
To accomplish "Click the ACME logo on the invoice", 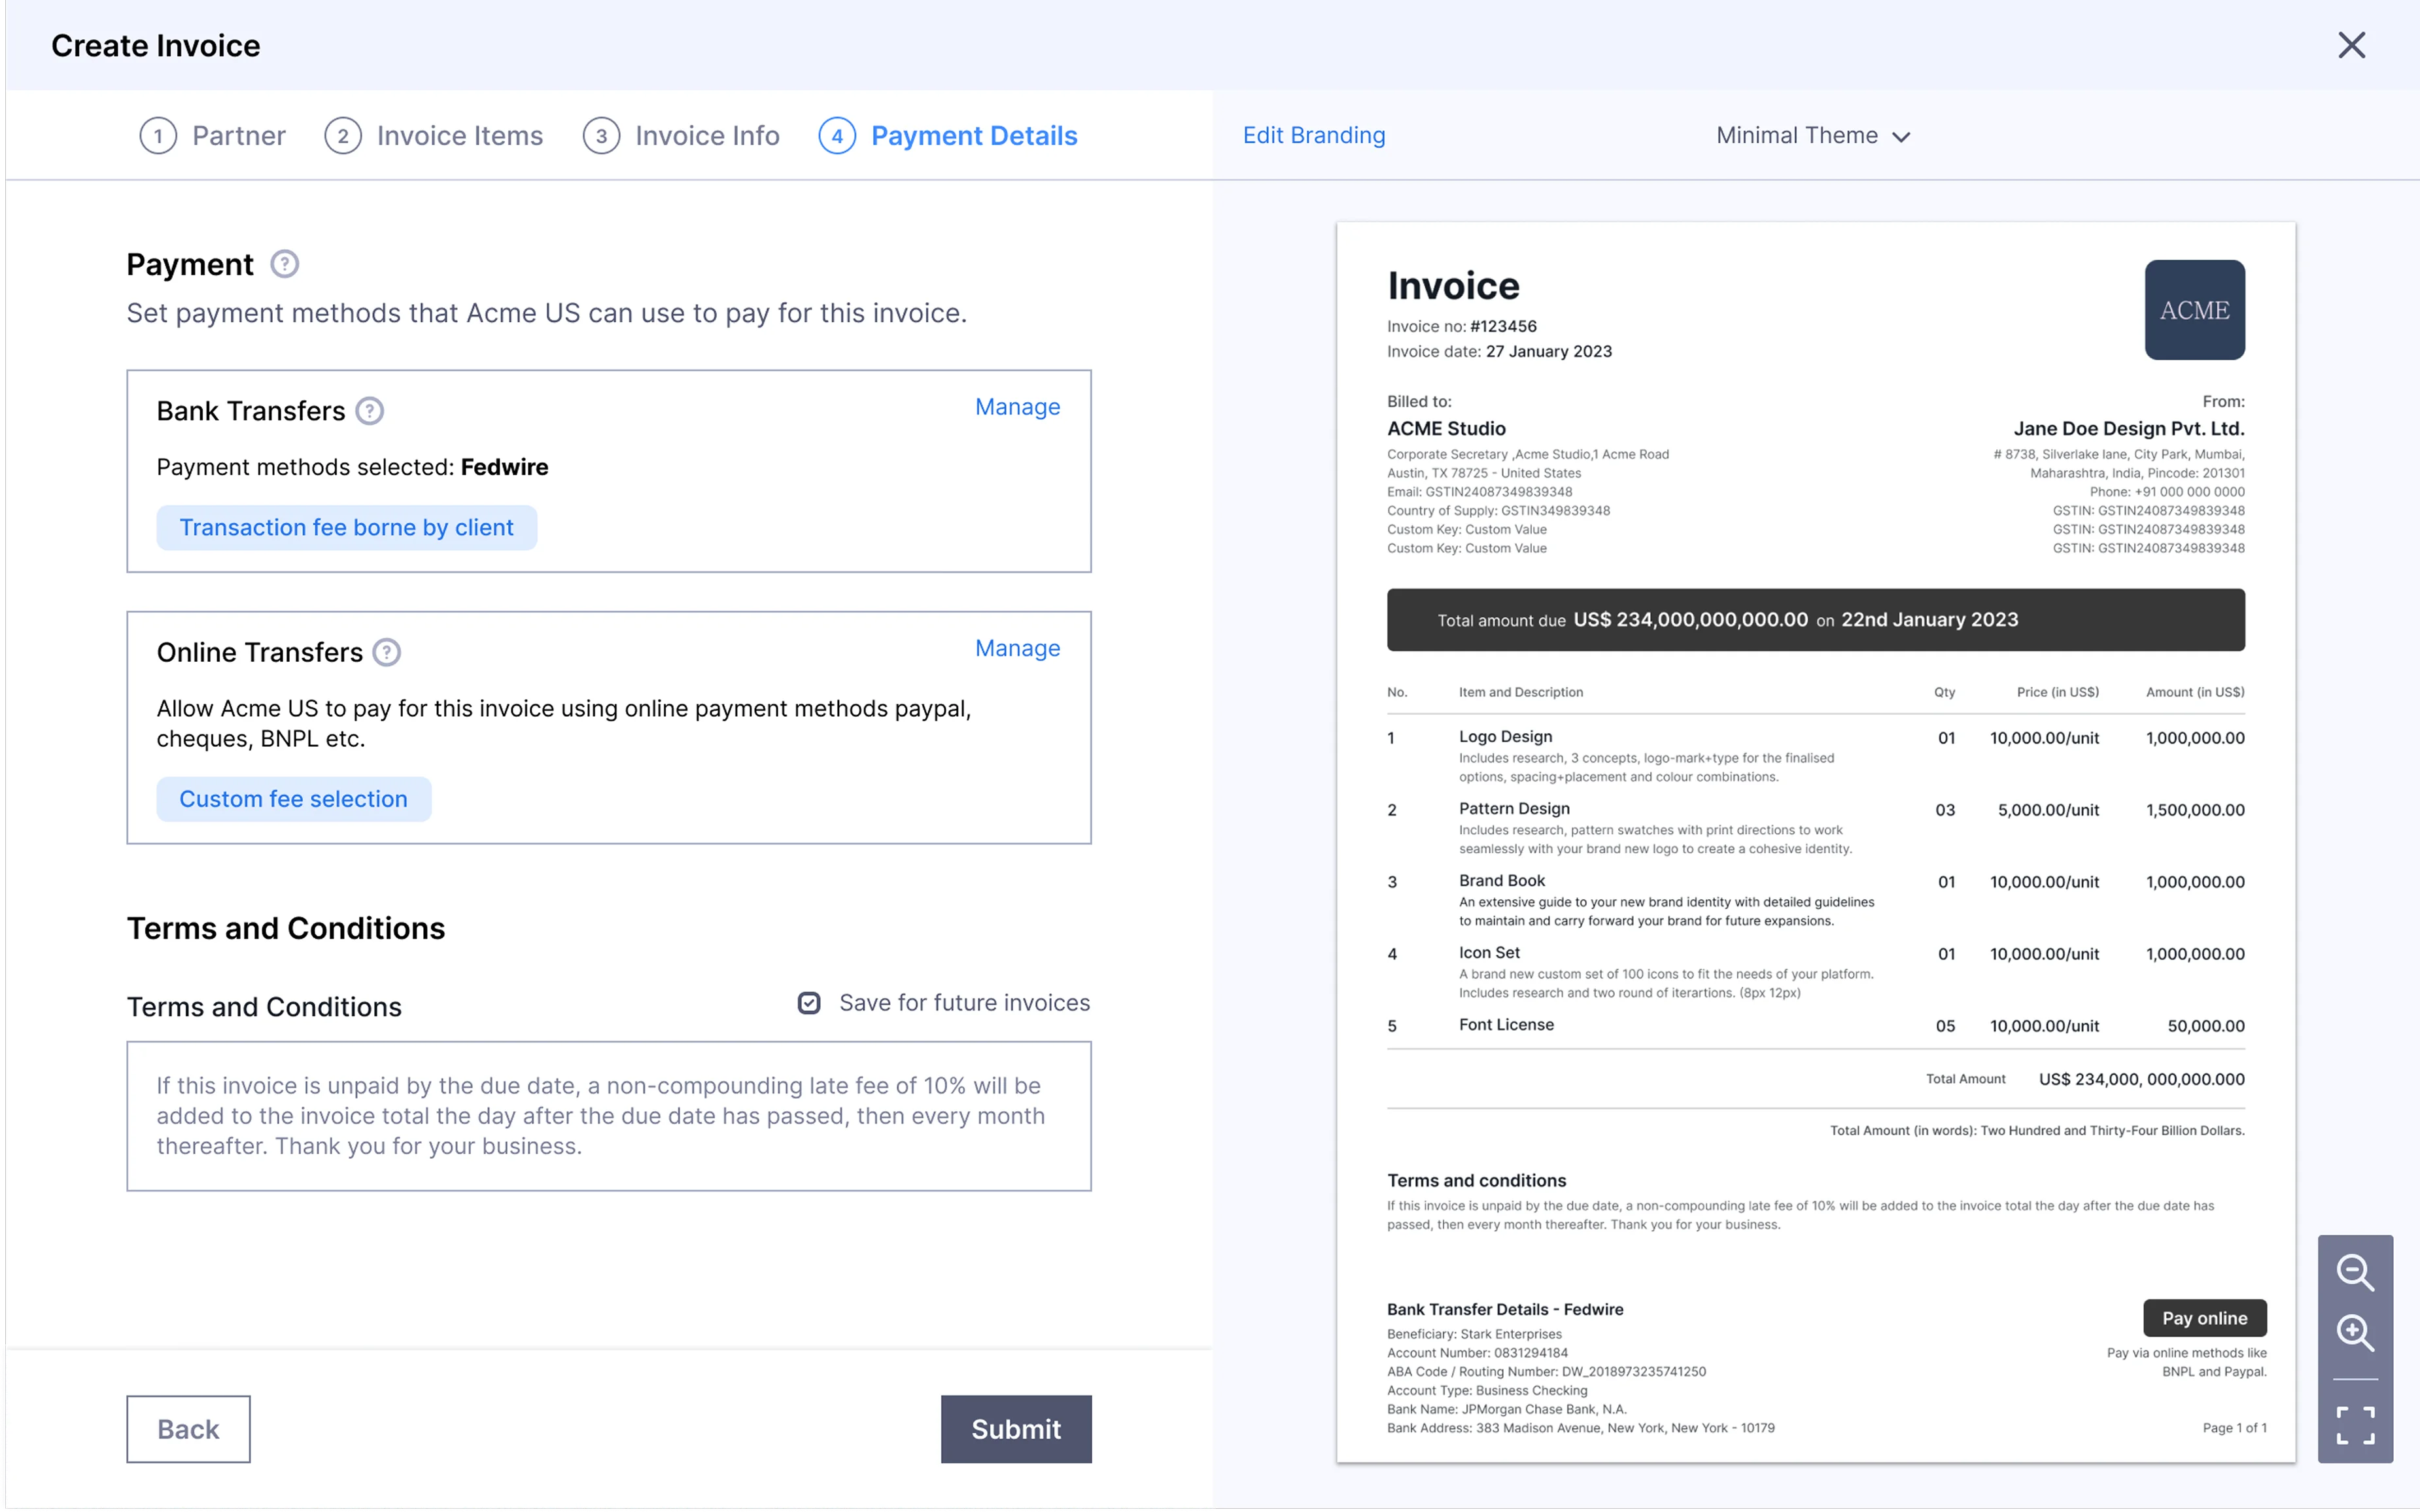I will (2195, 309).
